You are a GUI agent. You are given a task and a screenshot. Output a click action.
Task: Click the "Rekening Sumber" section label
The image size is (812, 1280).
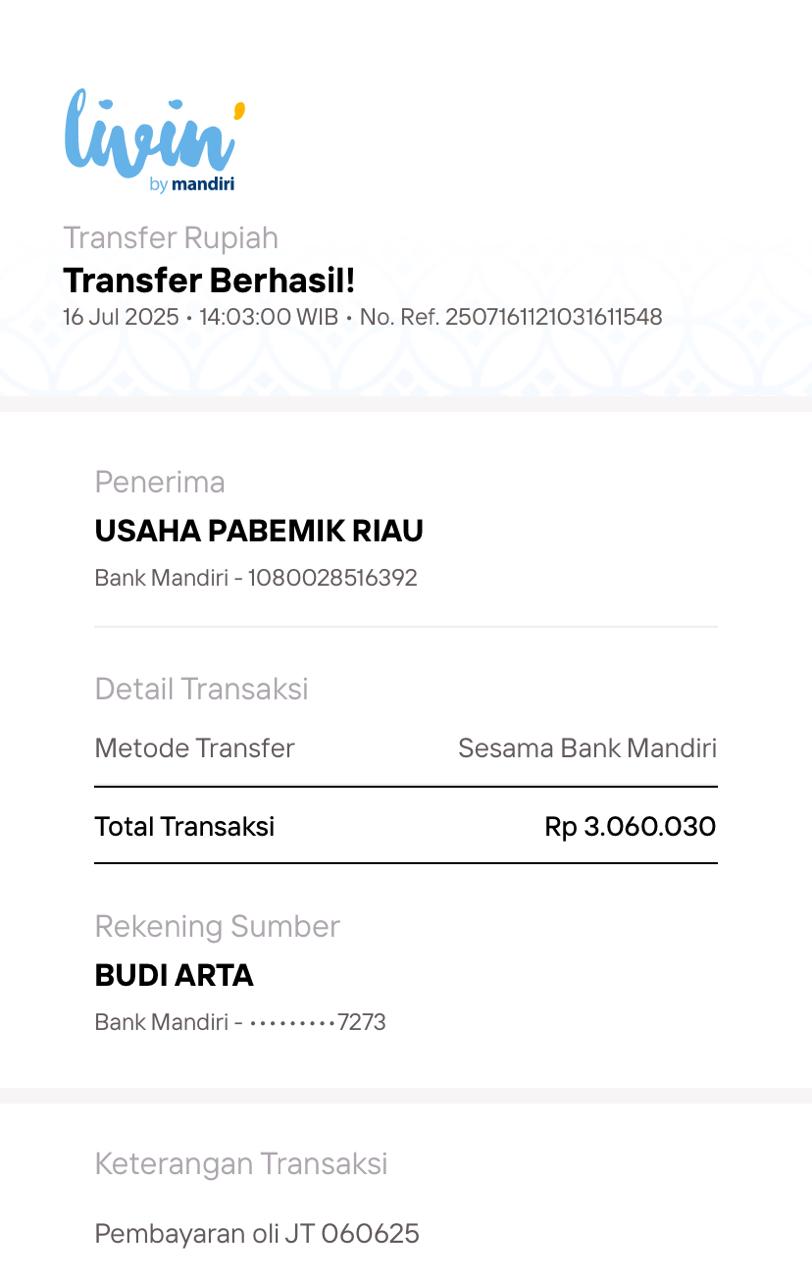tap(217, 926)
